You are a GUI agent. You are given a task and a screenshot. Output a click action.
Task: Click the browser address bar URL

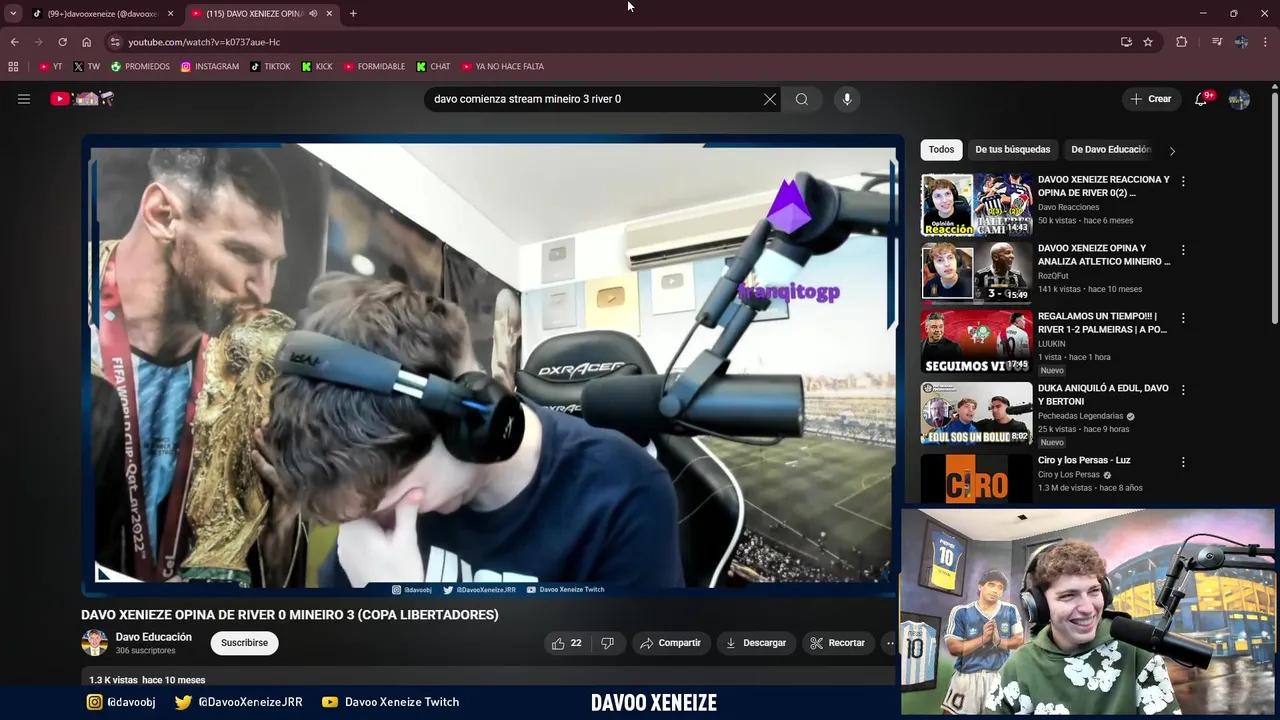pos(204,42)
